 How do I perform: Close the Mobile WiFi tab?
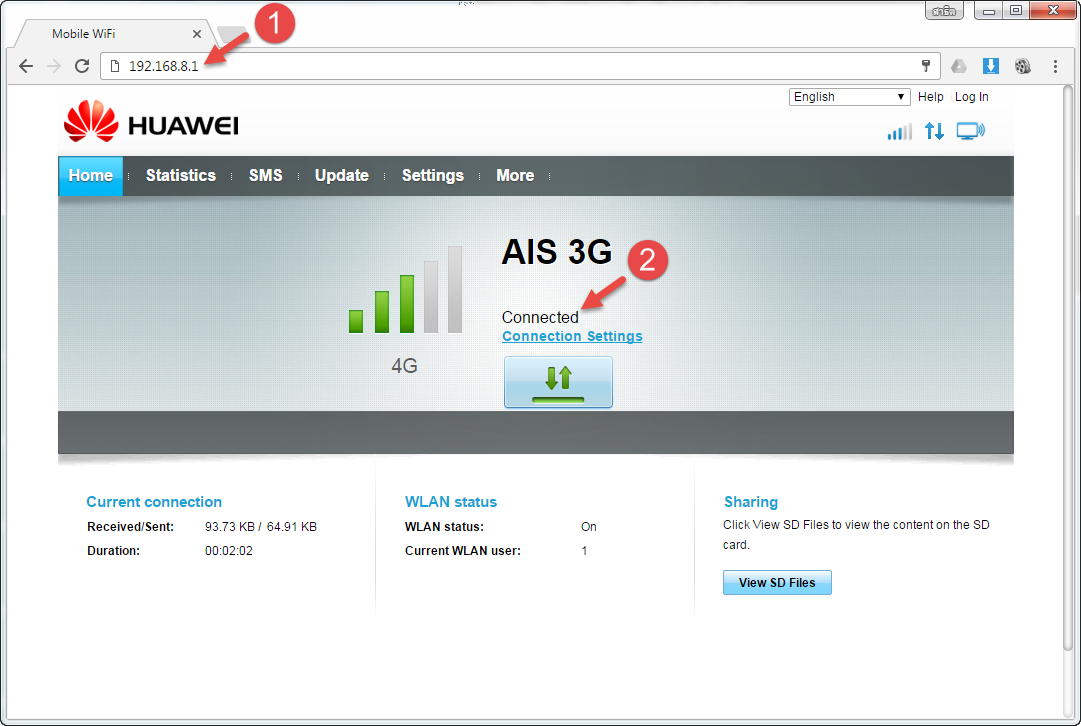coord(197,34)
